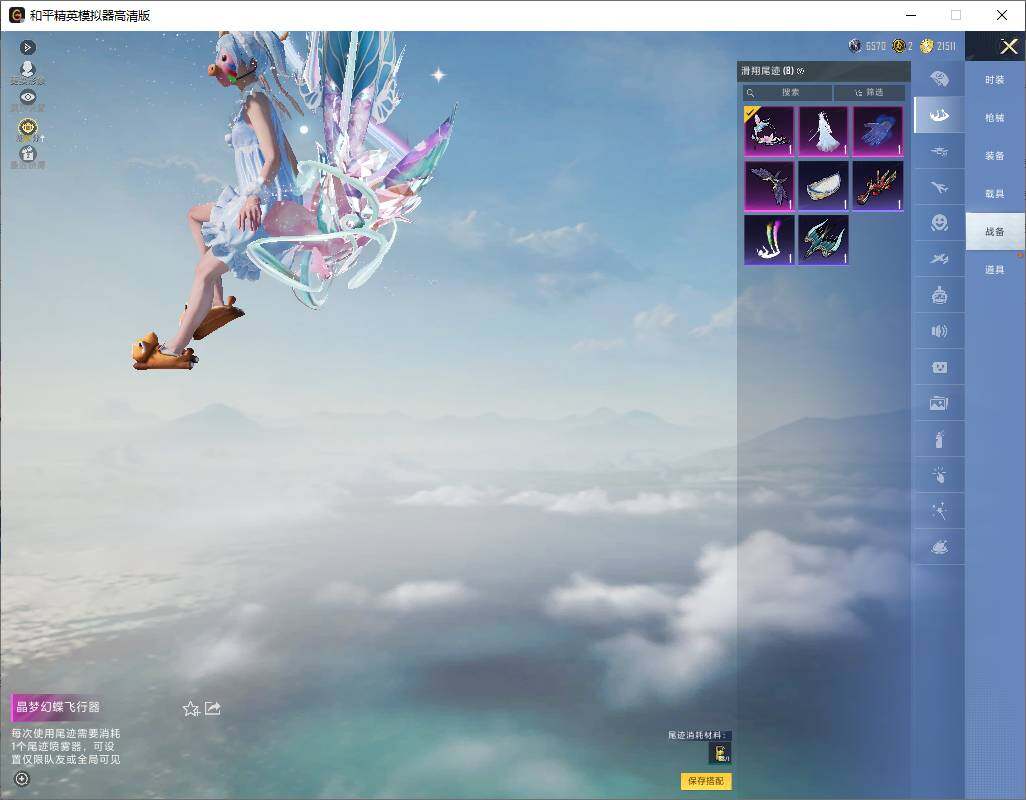1026x800 pixels.
Task: Select the sound speaker category icon
Action: click(x=939, y=331)
